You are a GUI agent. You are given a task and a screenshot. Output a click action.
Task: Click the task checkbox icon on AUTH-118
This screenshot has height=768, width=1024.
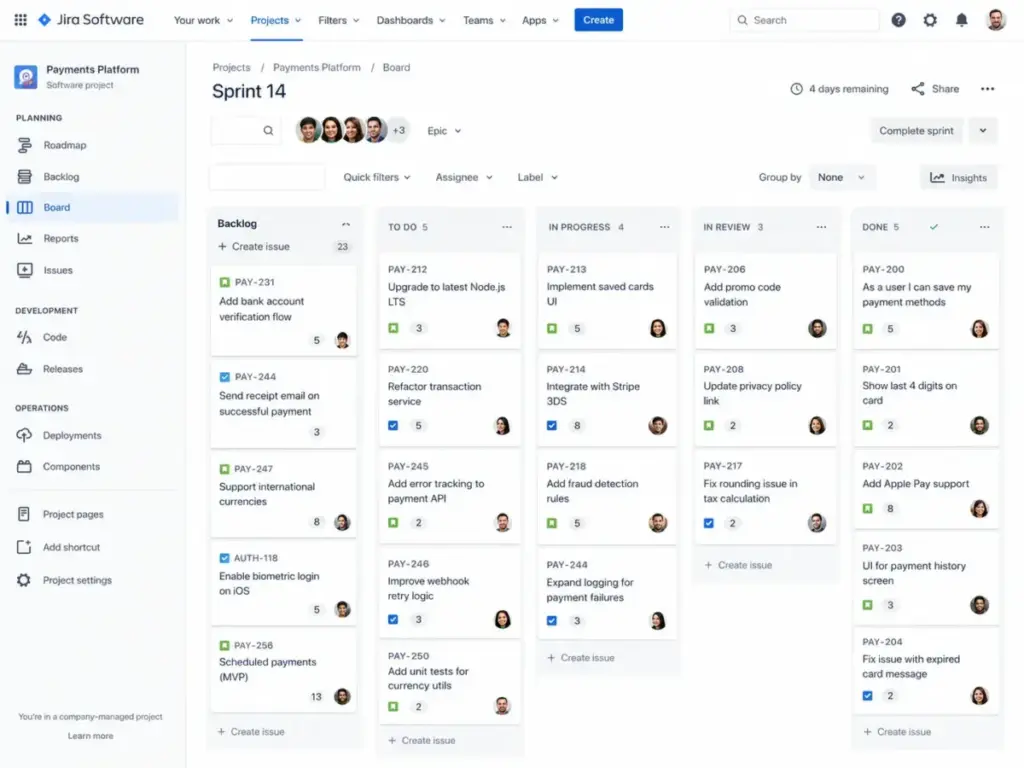[225, 558]
